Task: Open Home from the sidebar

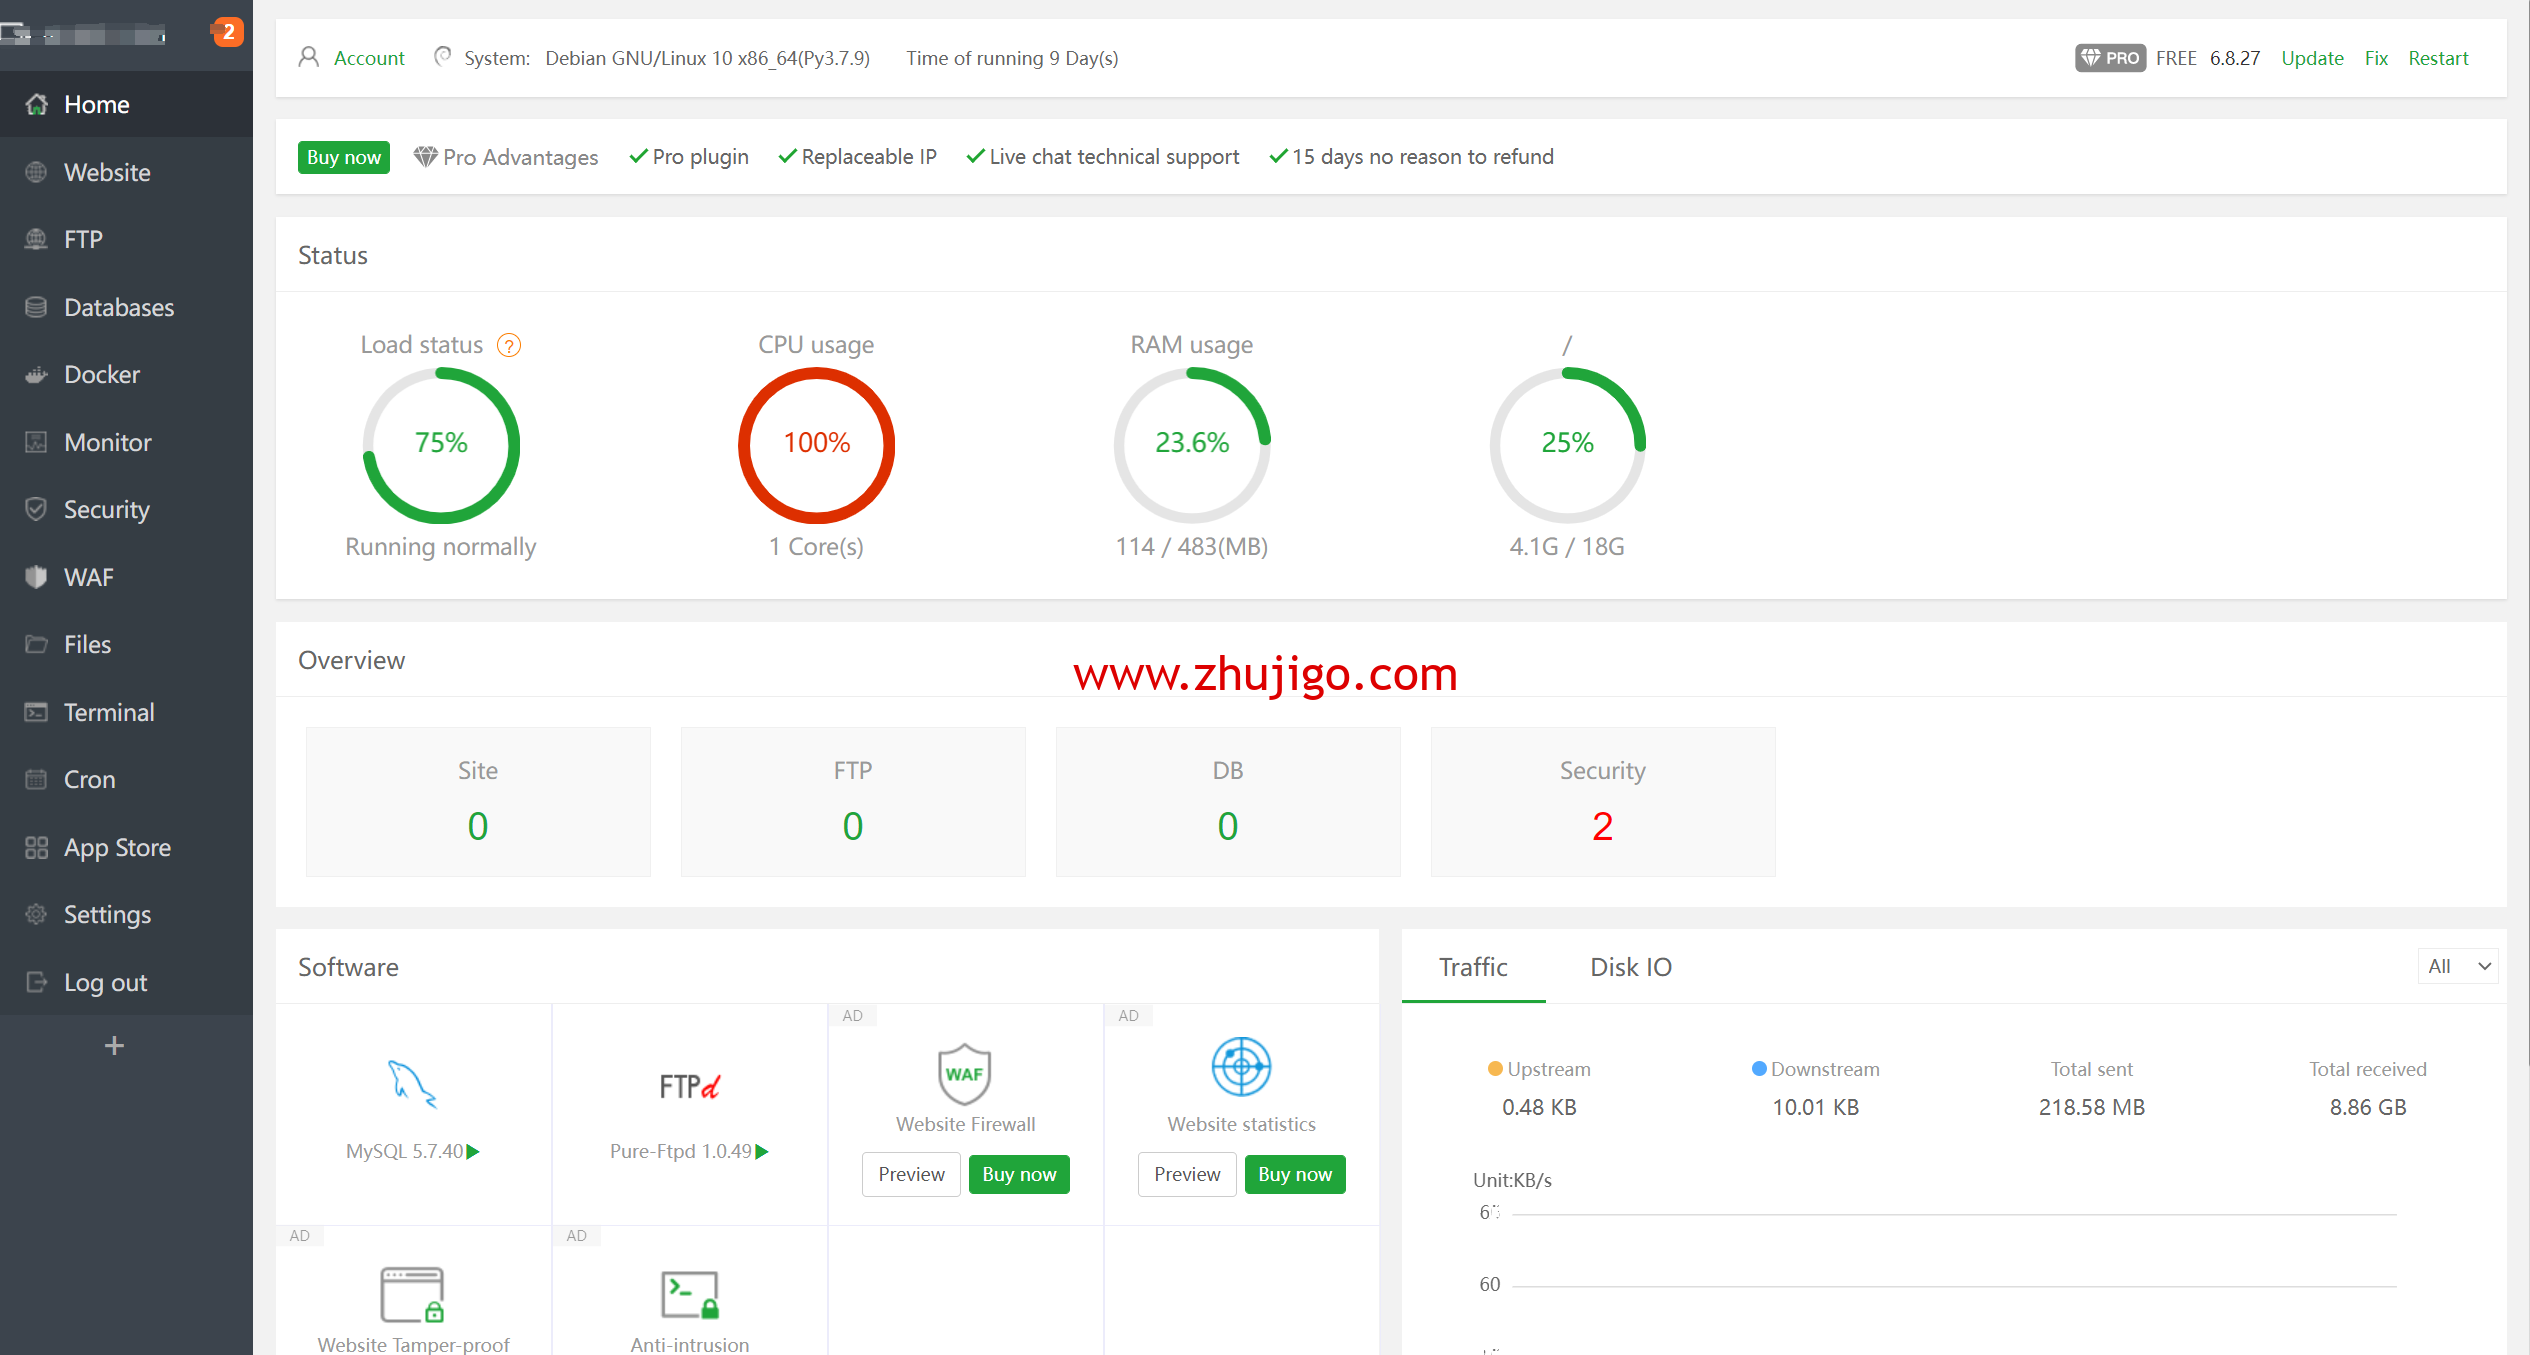Action: 126,104
